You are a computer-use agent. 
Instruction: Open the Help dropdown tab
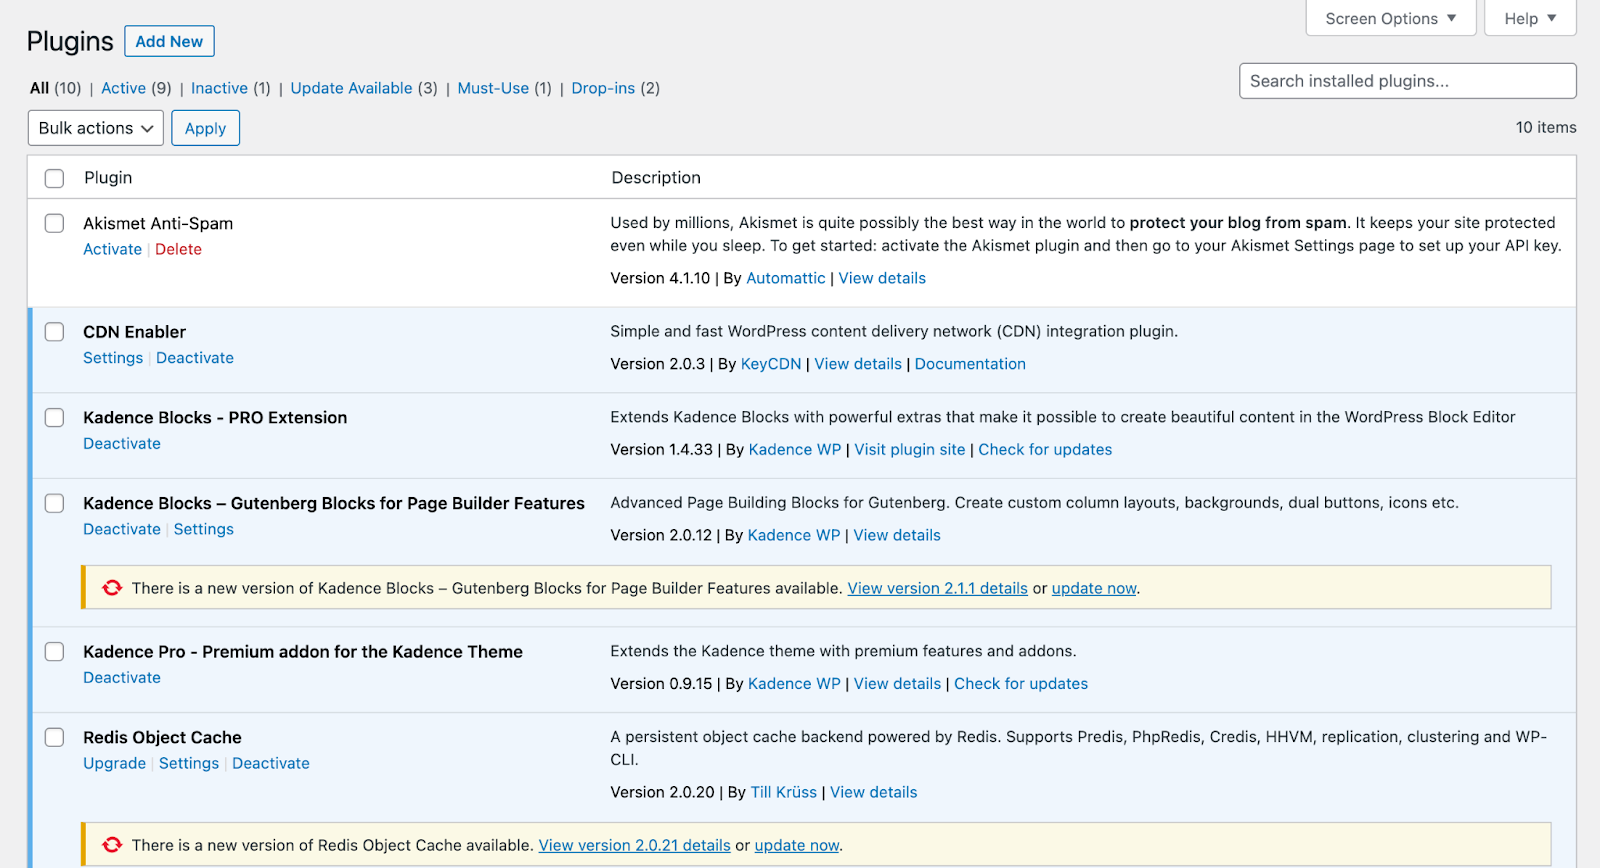coord(1530,19)
